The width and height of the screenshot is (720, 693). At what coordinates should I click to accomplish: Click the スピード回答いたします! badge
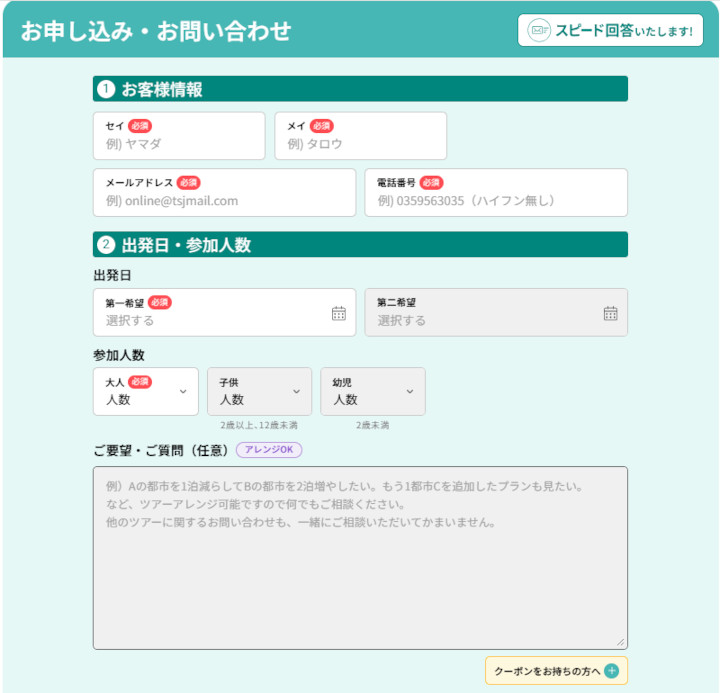[x=610, y=30]
